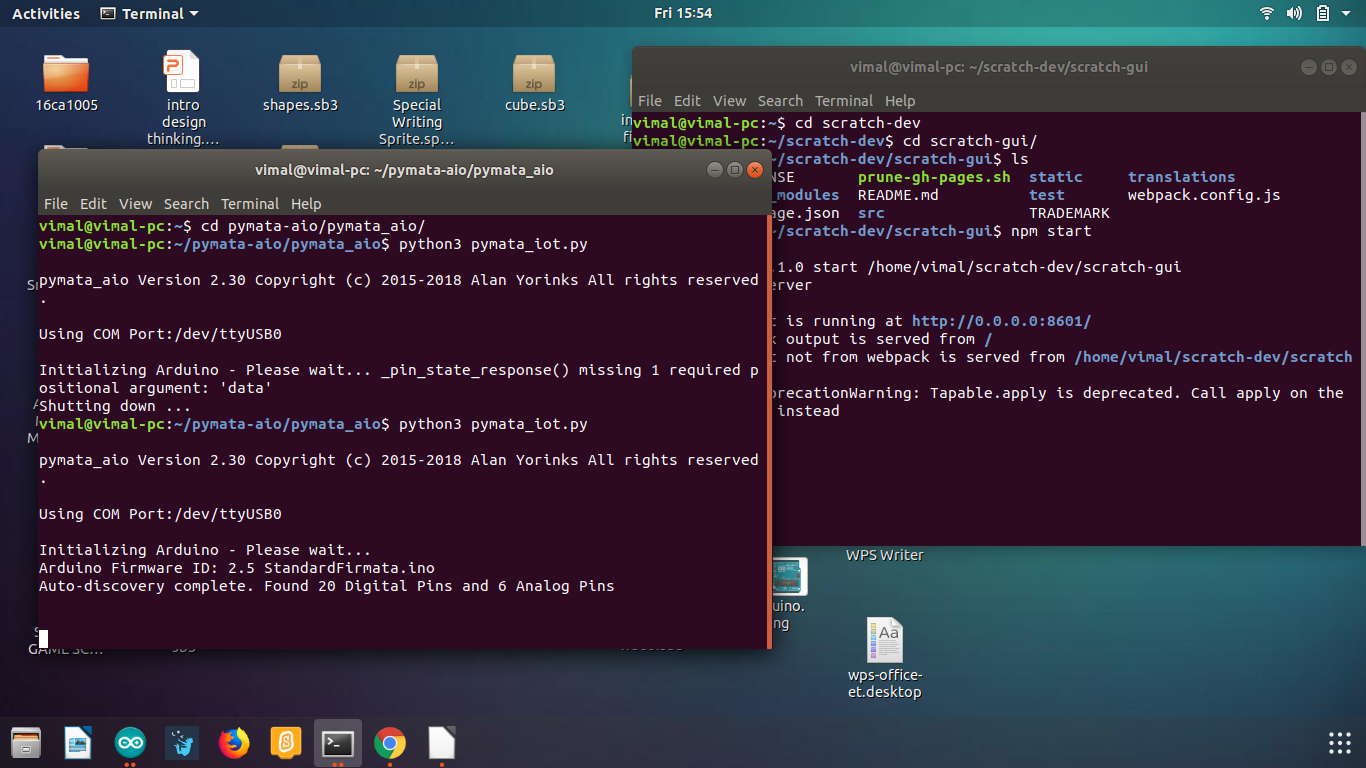Launch Firefox from the dock
1366x768 pixels.
point(234,743)
